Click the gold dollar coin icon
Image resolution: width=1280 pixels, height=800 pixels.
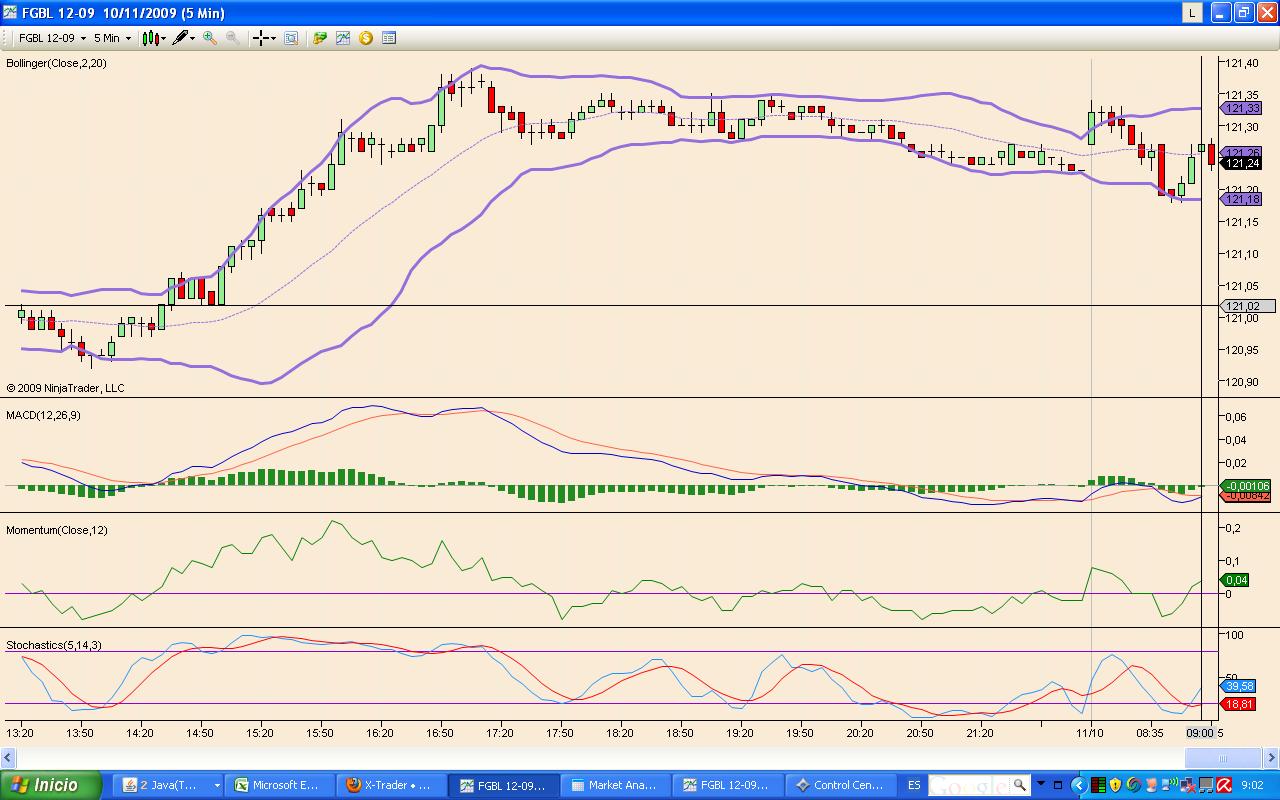click(x=366, y=38)
